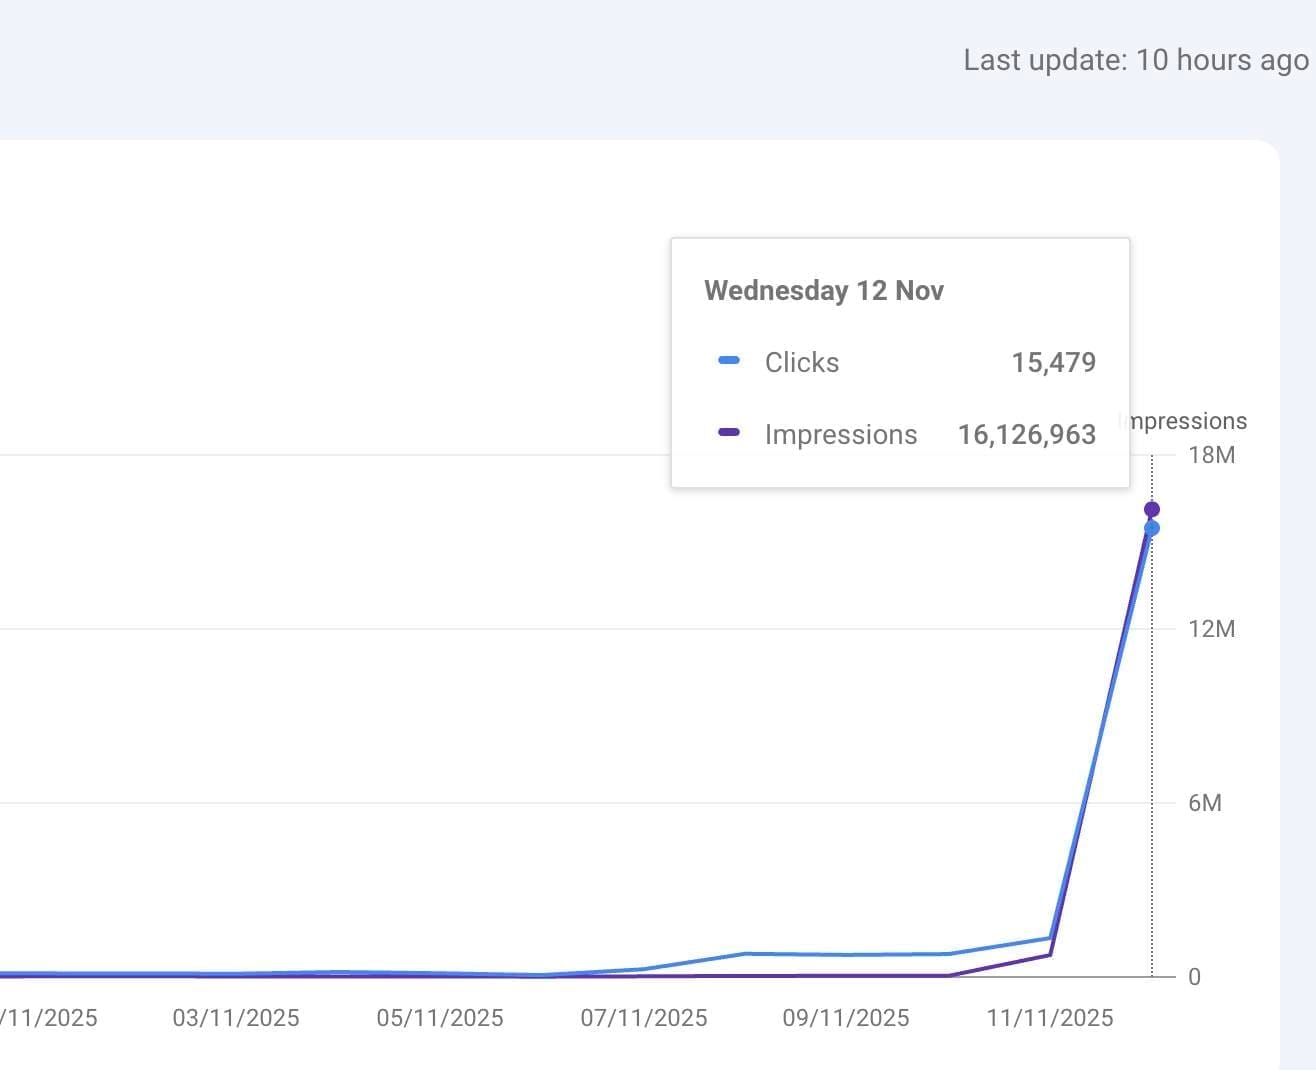The height and width of the screenshot is (1070, 1316).
Task: Click the 18M axis label
Action: [x=1212, y=455]
